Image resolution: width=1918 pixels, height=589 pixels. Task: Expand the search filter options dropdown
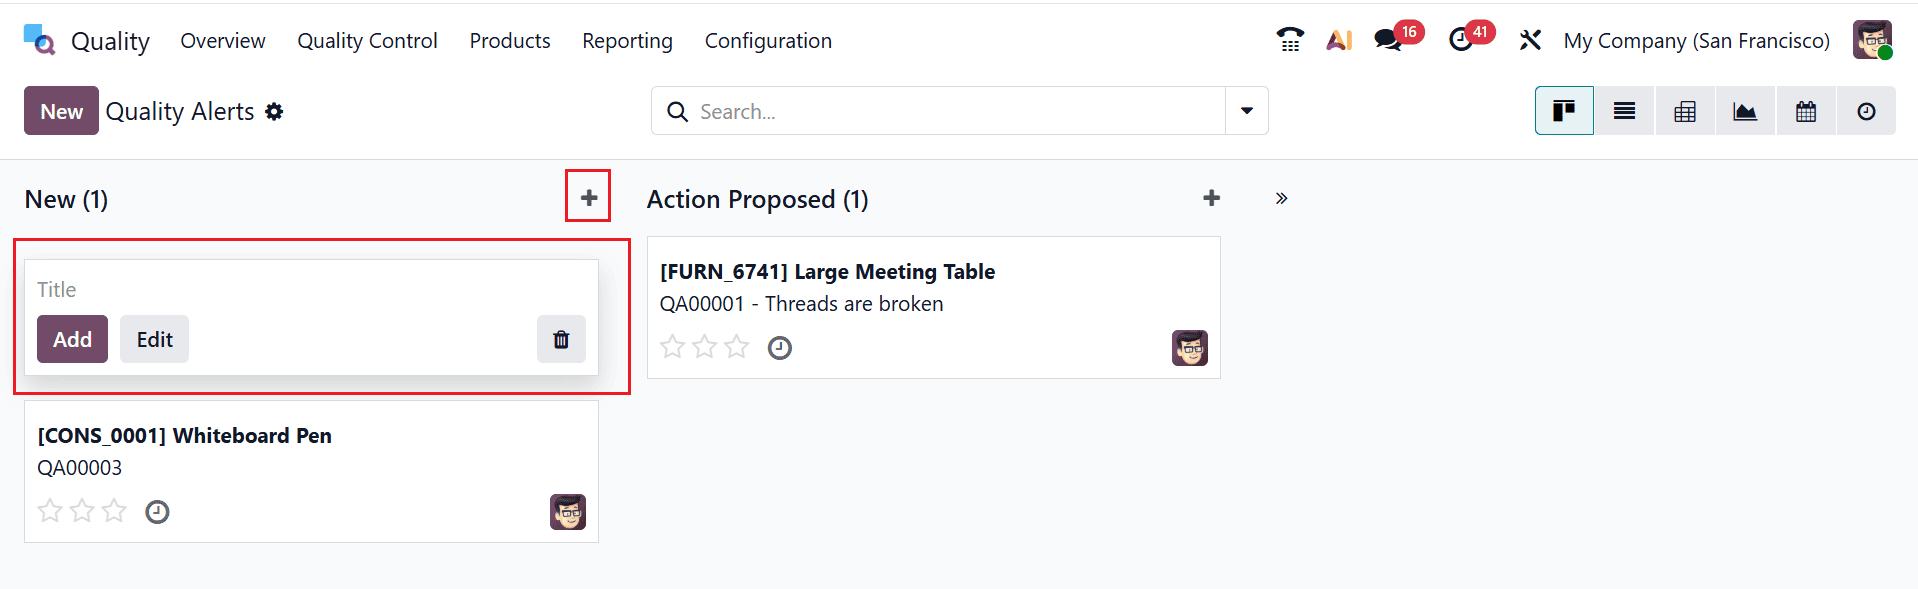(x=1245, y=111)
